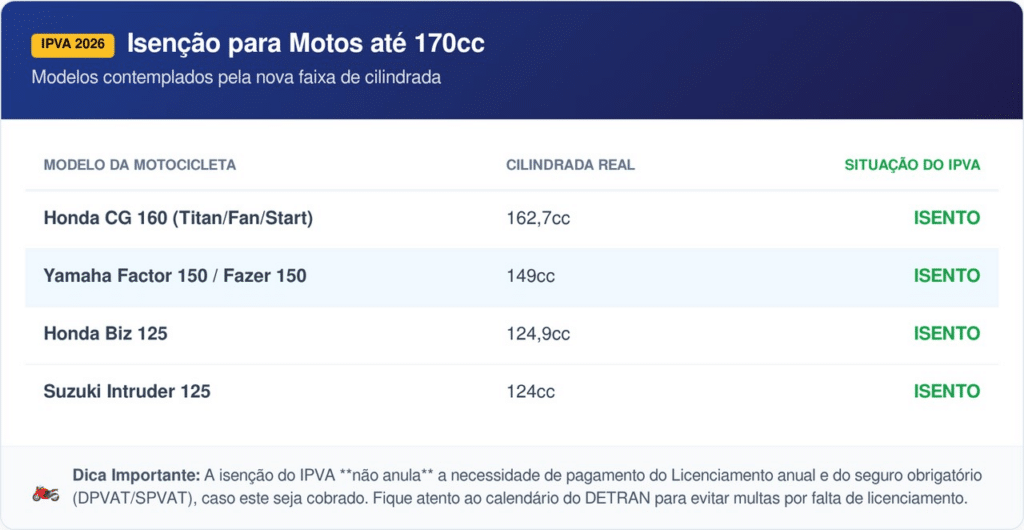1024x530 pixels.
Task: Click the Situação do IPVA column header
Action: [x=912, y=165]
